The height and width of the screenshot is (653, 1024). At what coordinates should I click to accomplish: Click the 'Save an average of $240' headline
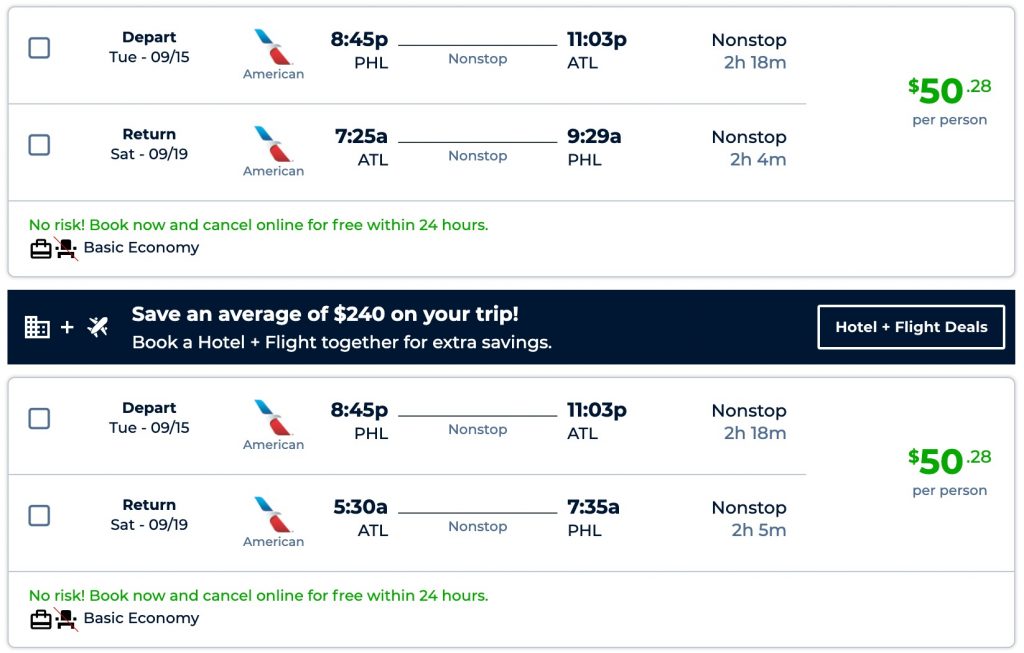(325, 314)
